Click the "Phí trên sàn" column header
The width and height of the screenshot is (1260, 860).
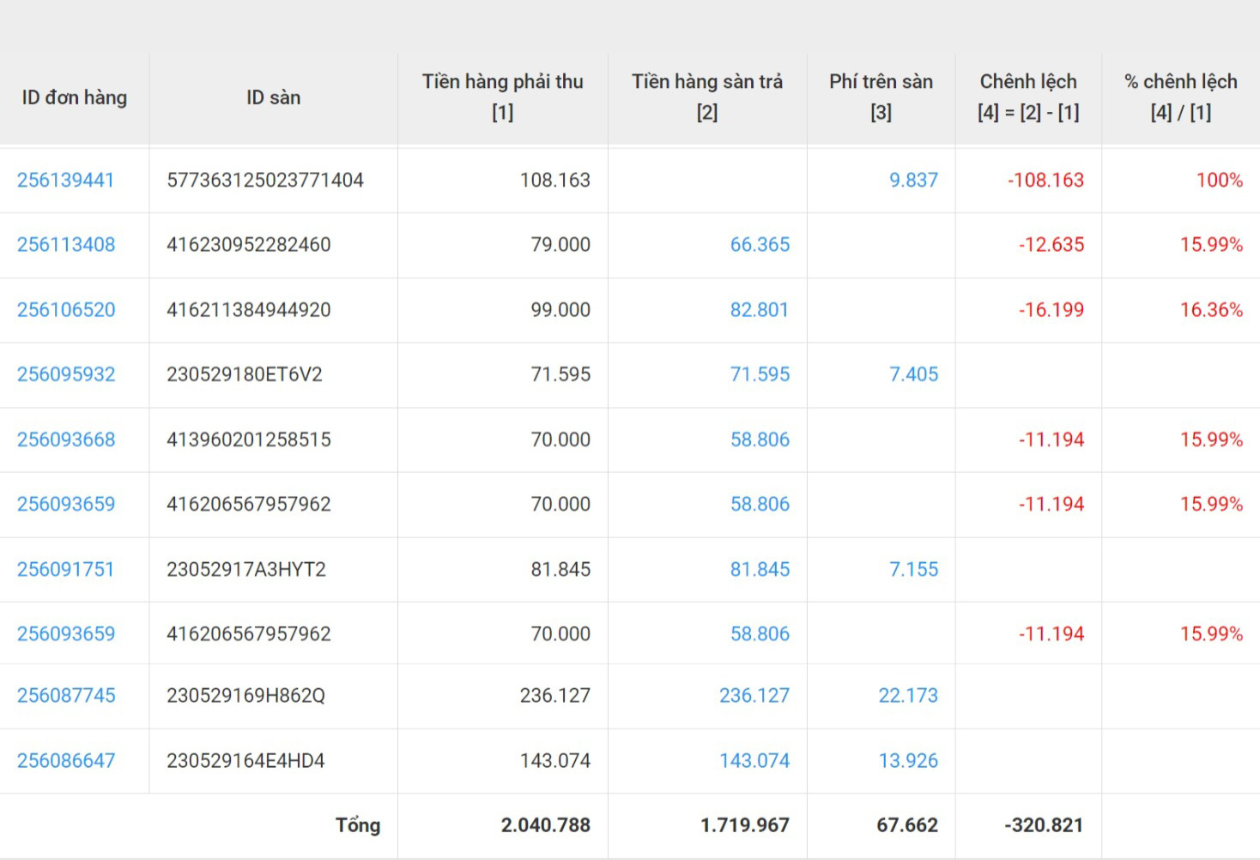click(x=880, y=97)
